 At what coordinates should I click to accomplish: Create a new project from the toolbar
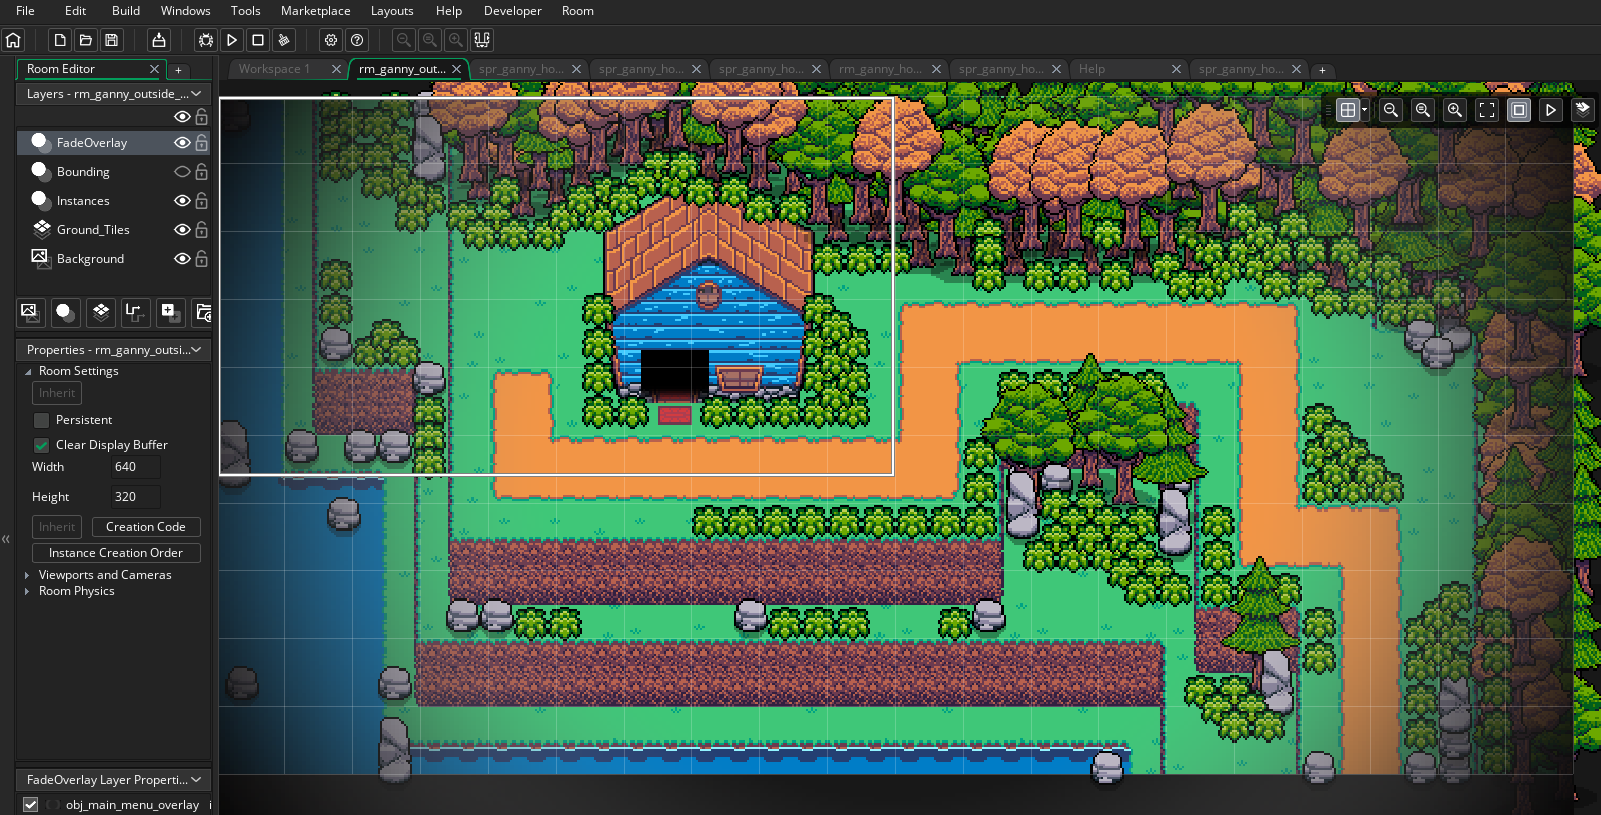click(60, 40)
